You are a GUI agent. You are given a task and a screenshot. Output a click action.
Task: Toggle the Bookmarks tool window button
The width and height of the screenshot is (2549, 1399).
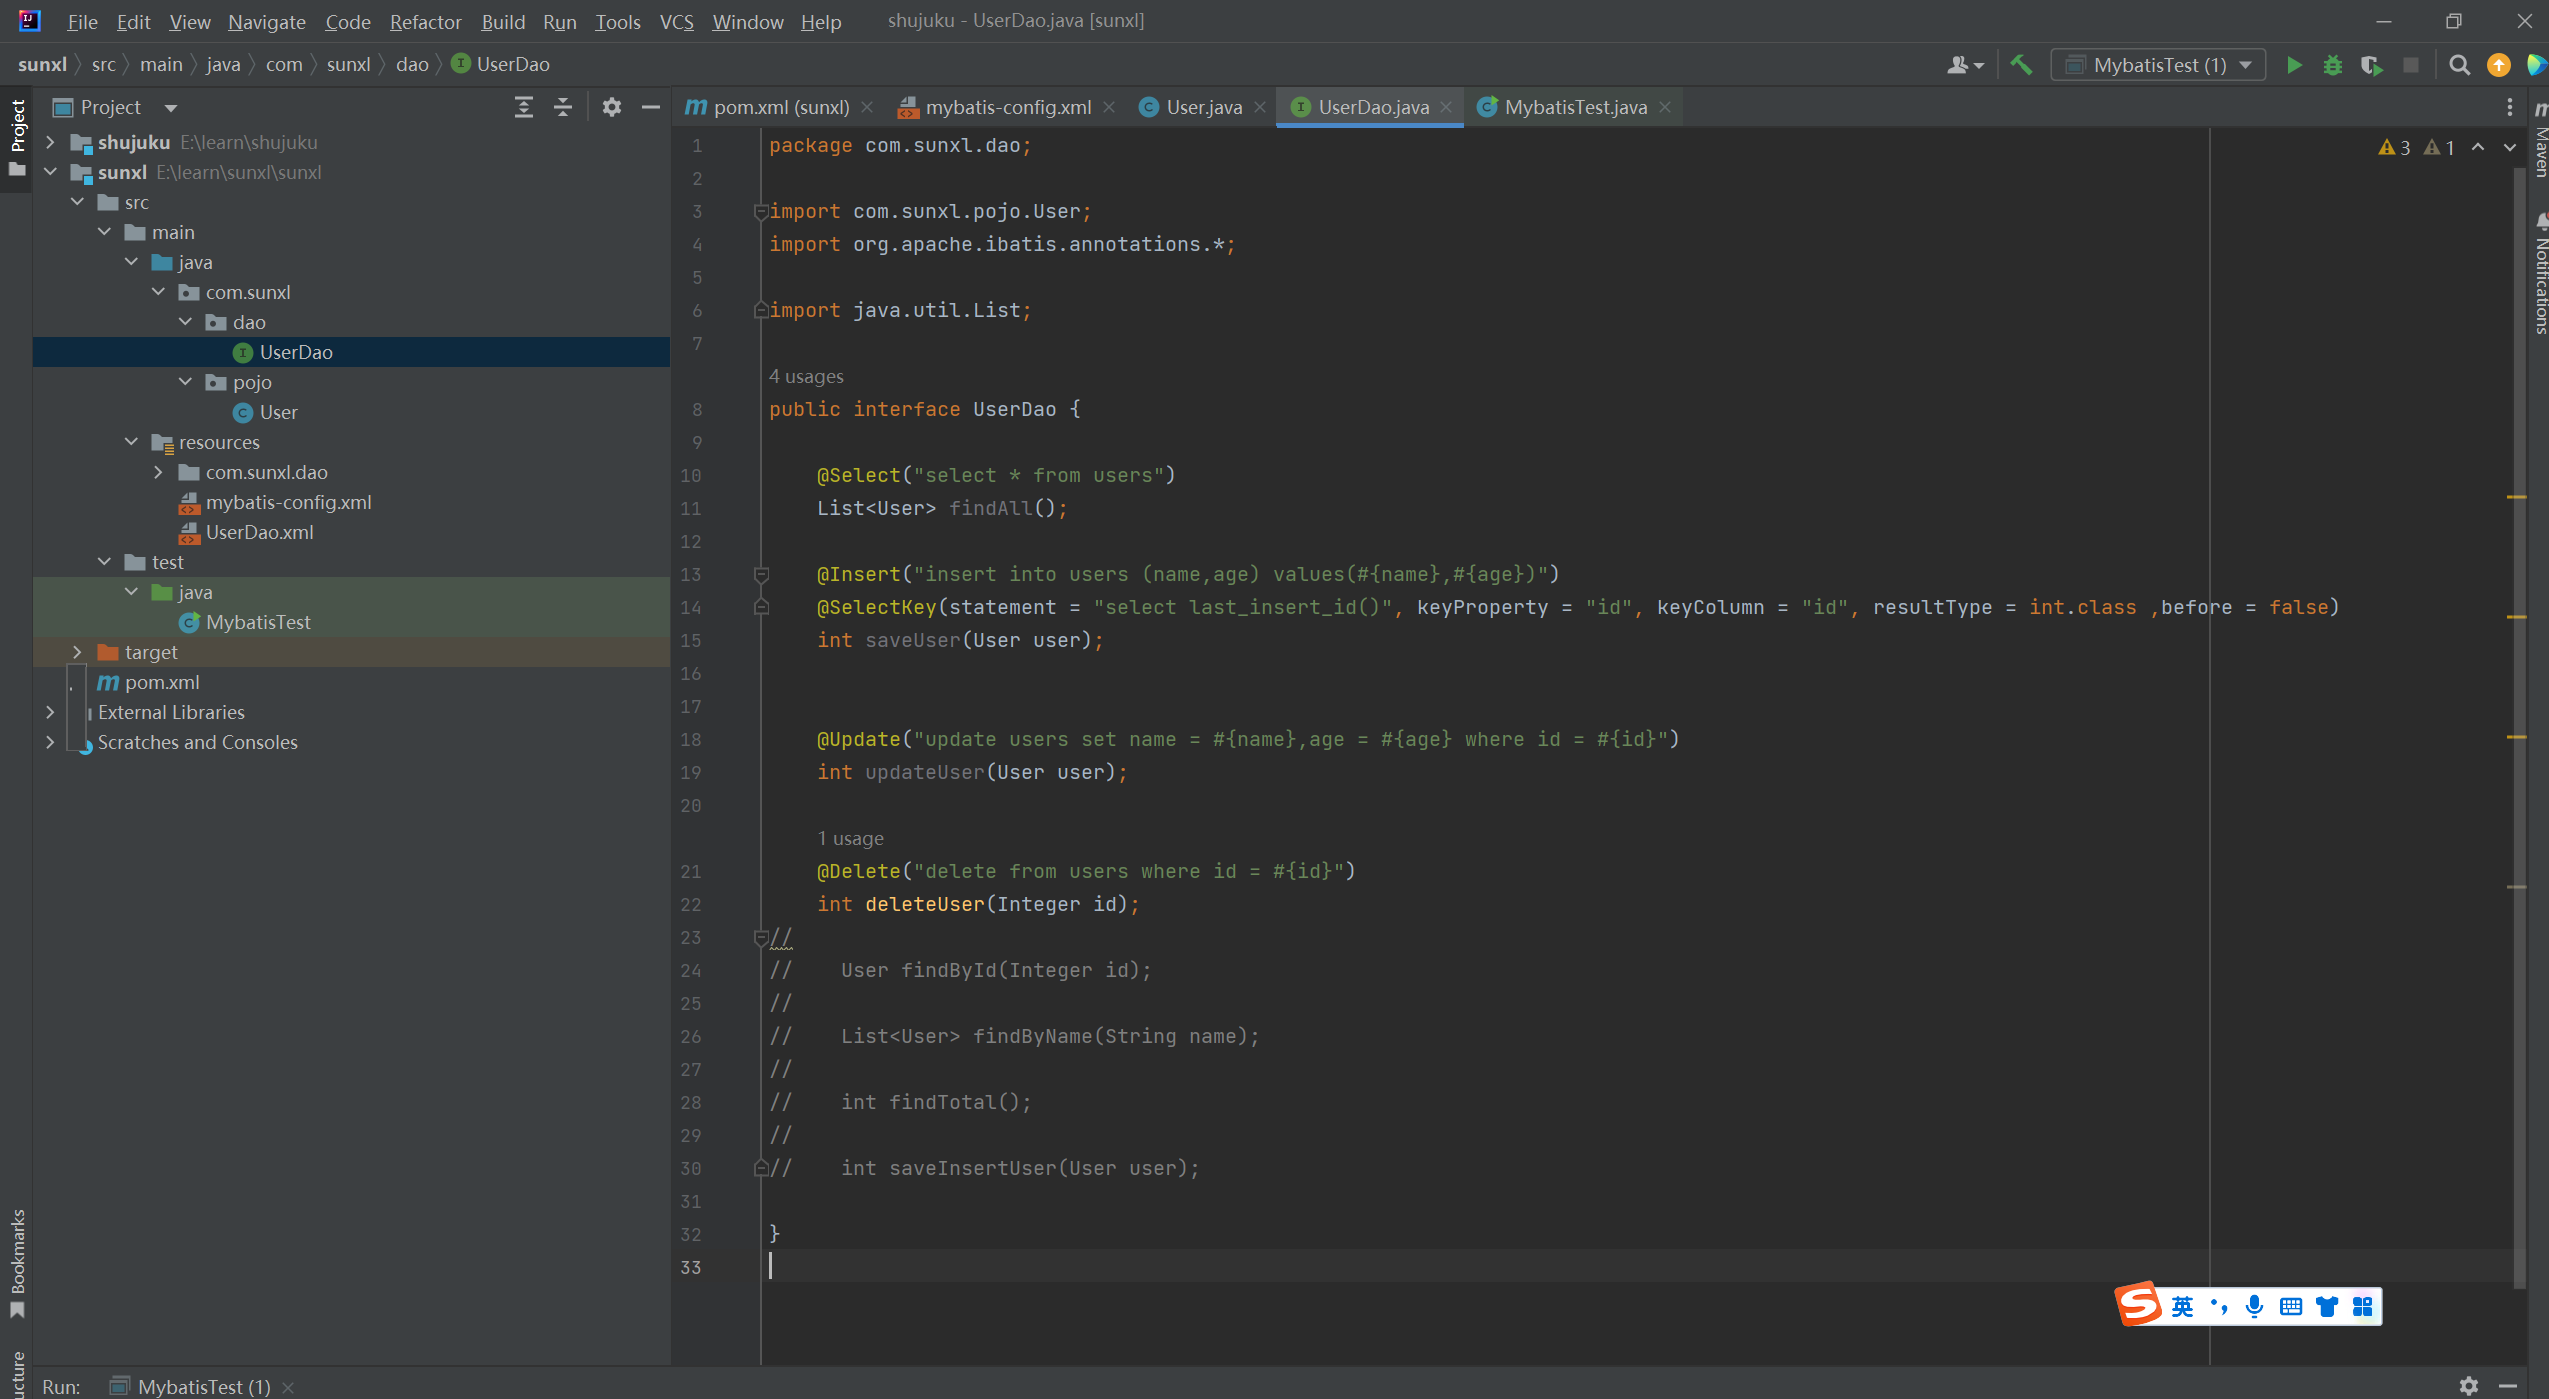(17, 1262)
